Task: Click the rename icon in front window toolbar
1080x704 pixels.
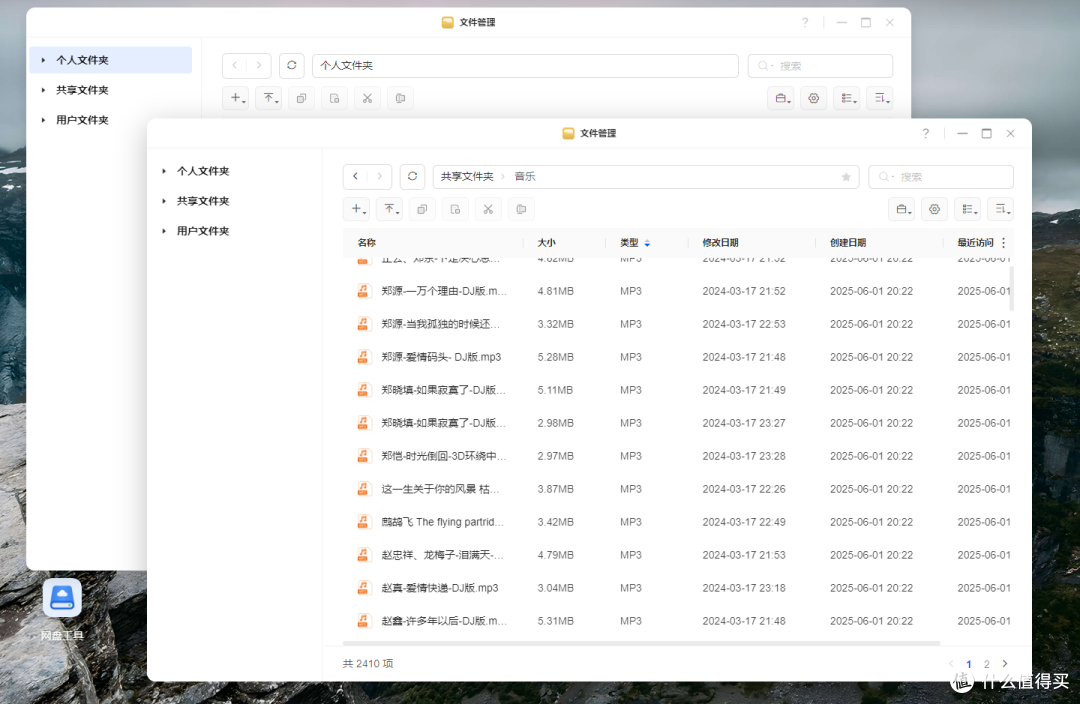Action: tap(521, 209)
